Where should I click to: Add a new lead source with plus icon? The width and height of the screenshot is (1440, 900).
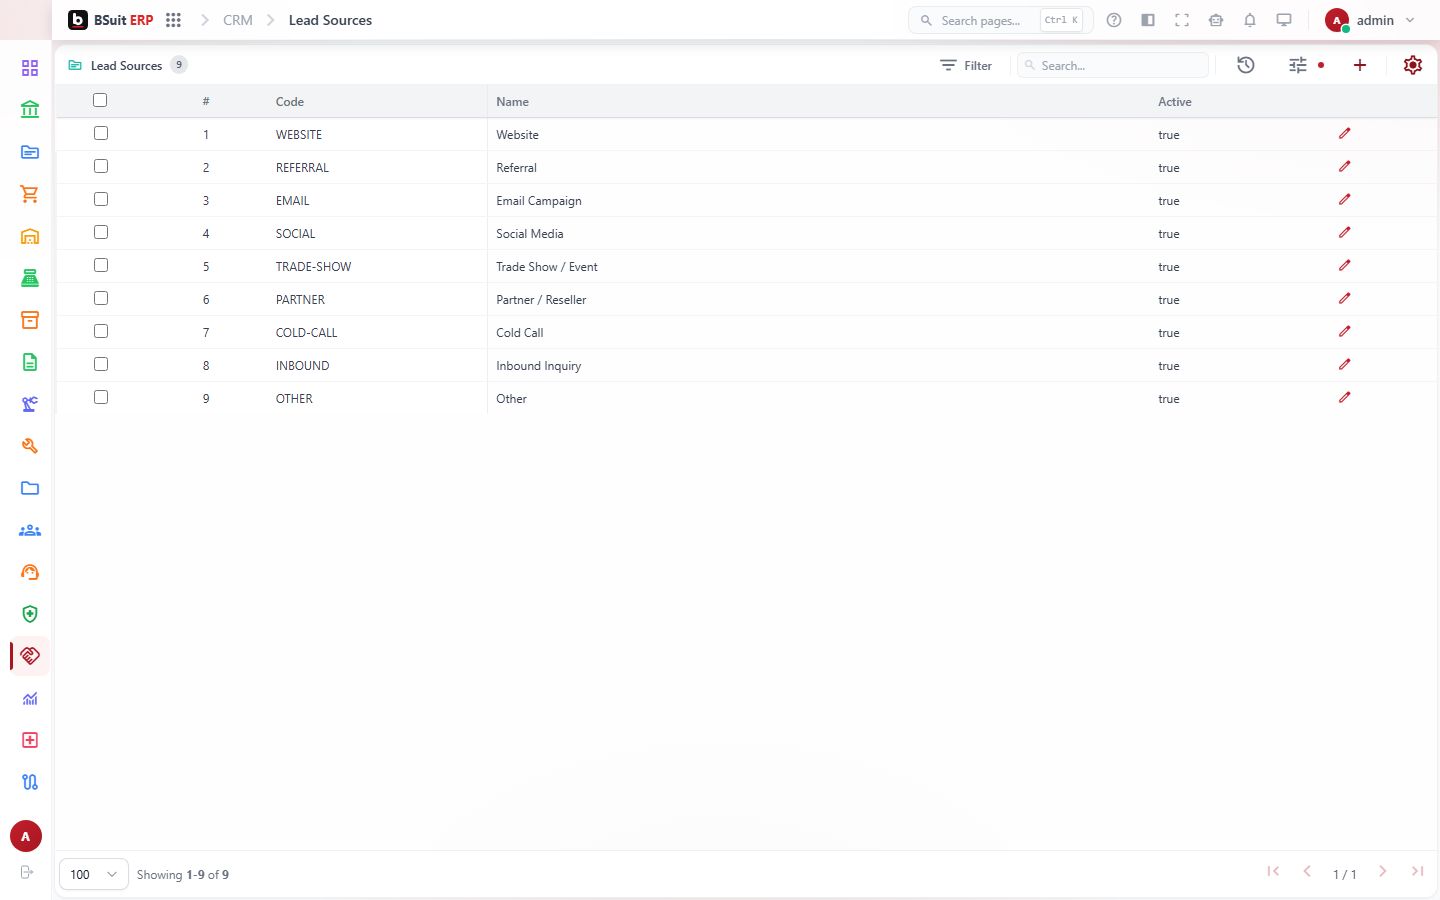(1359, 65)
